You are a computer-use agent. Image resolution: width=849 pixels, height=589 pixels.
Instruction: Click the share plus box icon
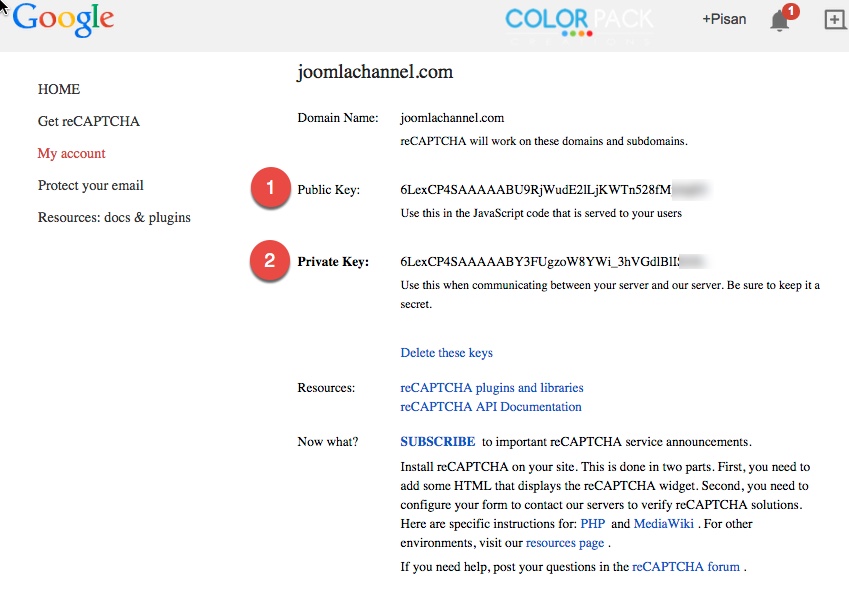pyautogui.click(x=834, y=19)
